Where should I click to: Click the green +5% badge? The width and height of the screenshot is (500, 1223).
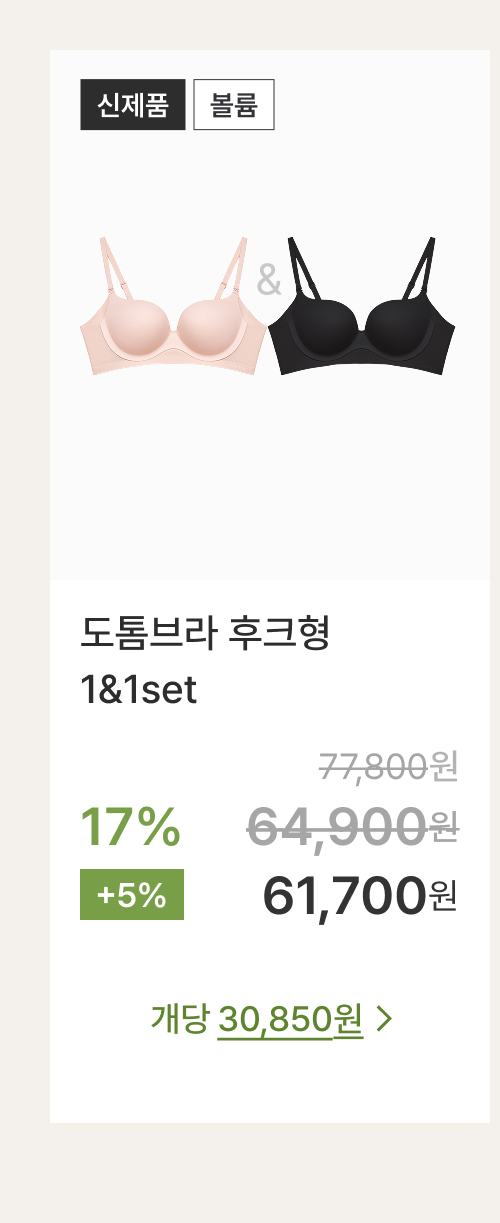coord(131,895)
